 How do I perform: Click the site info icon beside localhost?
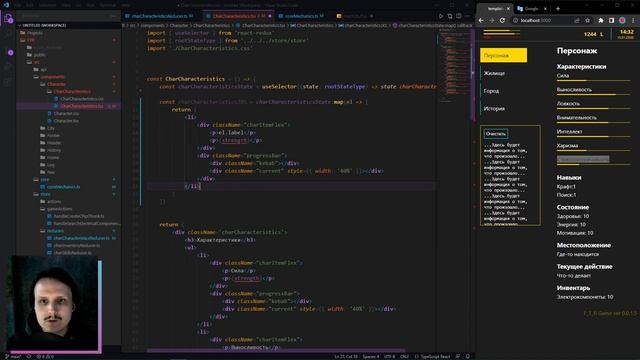(516, 20)
